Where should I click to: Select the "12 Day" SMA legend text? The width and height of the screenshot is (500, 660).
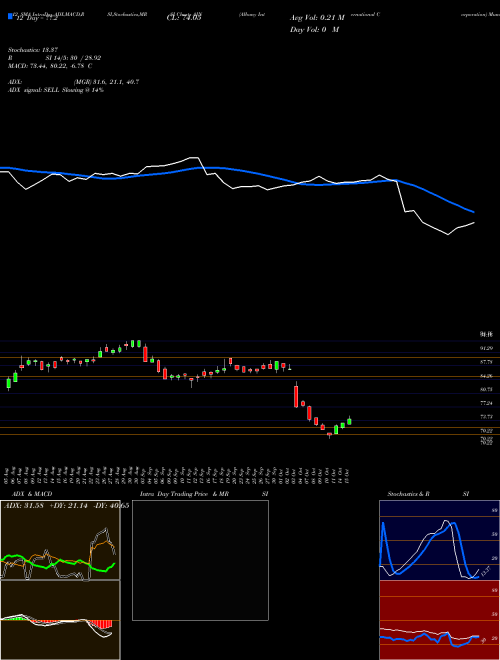[x=36, y=19]
